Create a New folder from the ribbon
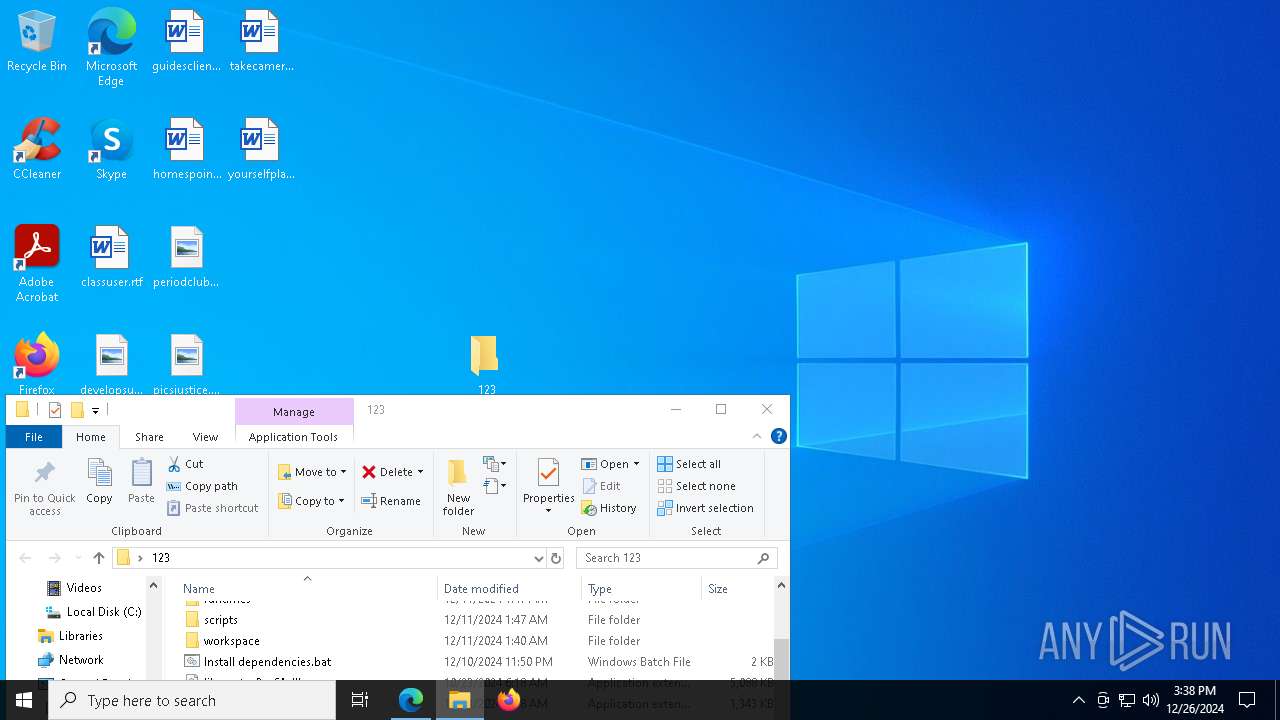 458,488
